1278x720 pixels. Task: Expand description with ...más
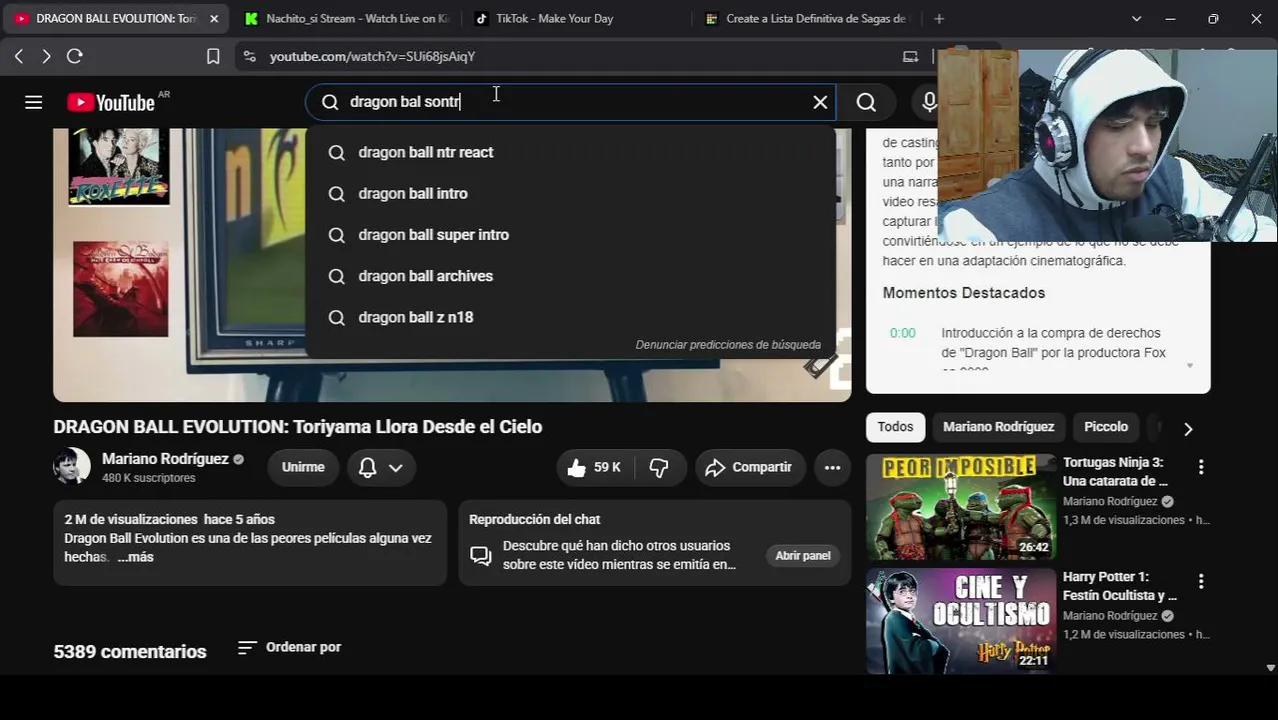coord(135,557)
